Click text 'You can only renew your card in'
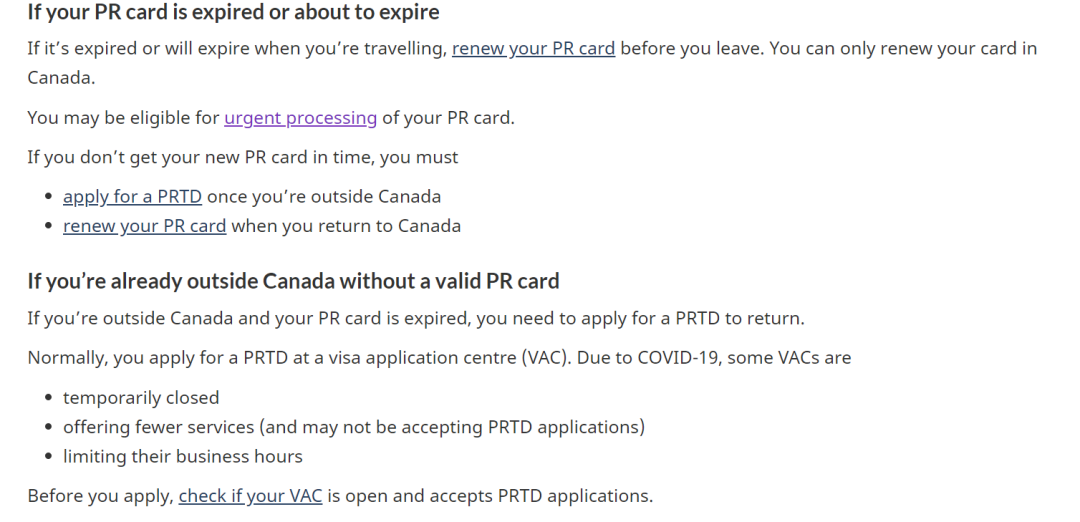1080x522 pixels. (903, 49)
